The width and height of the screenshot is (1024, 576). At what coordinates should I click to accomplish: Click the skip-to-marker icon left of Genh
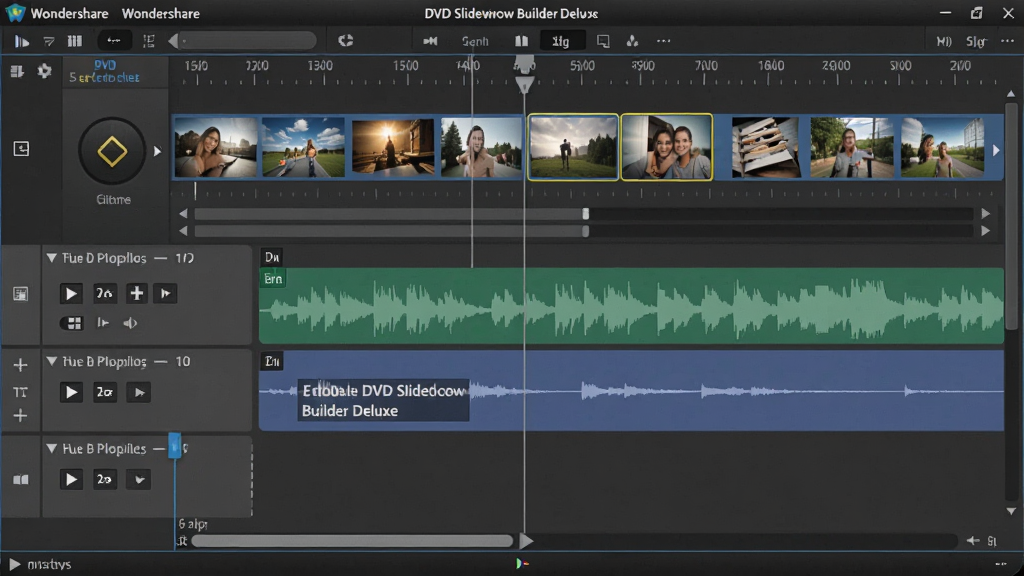point(430,41)
